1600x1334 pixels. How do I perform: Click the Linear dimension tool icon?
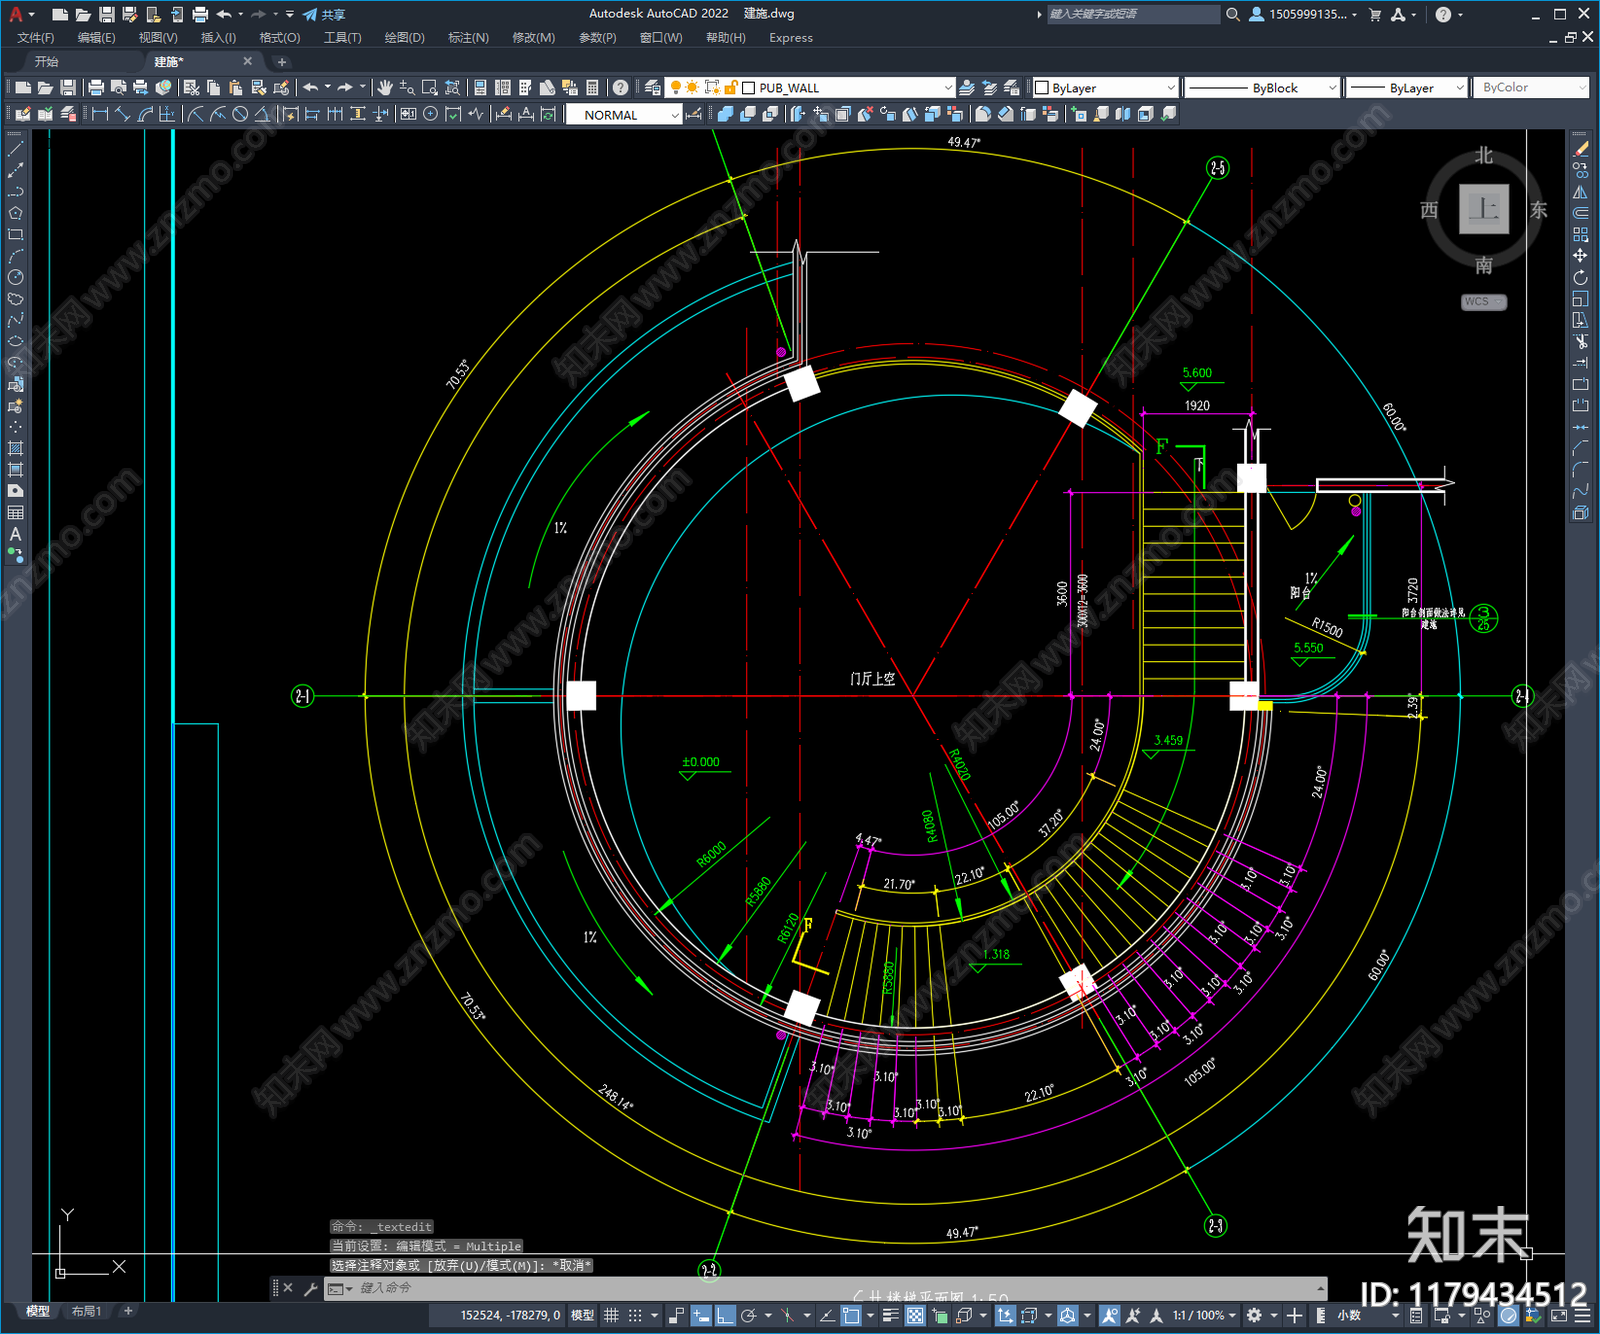coord(100,114)
